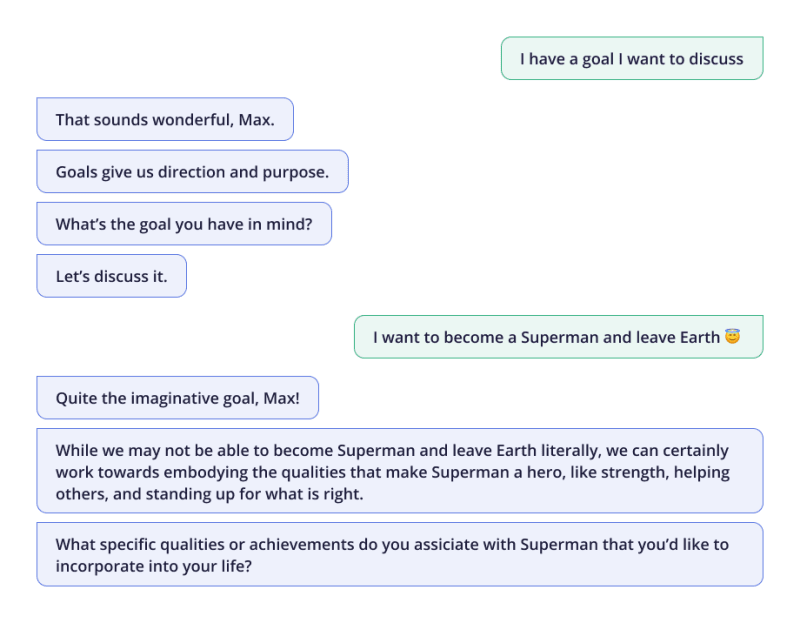
Task: Select the 'I have a goal I want to discuss' bubble
Action: coord(632,58)
